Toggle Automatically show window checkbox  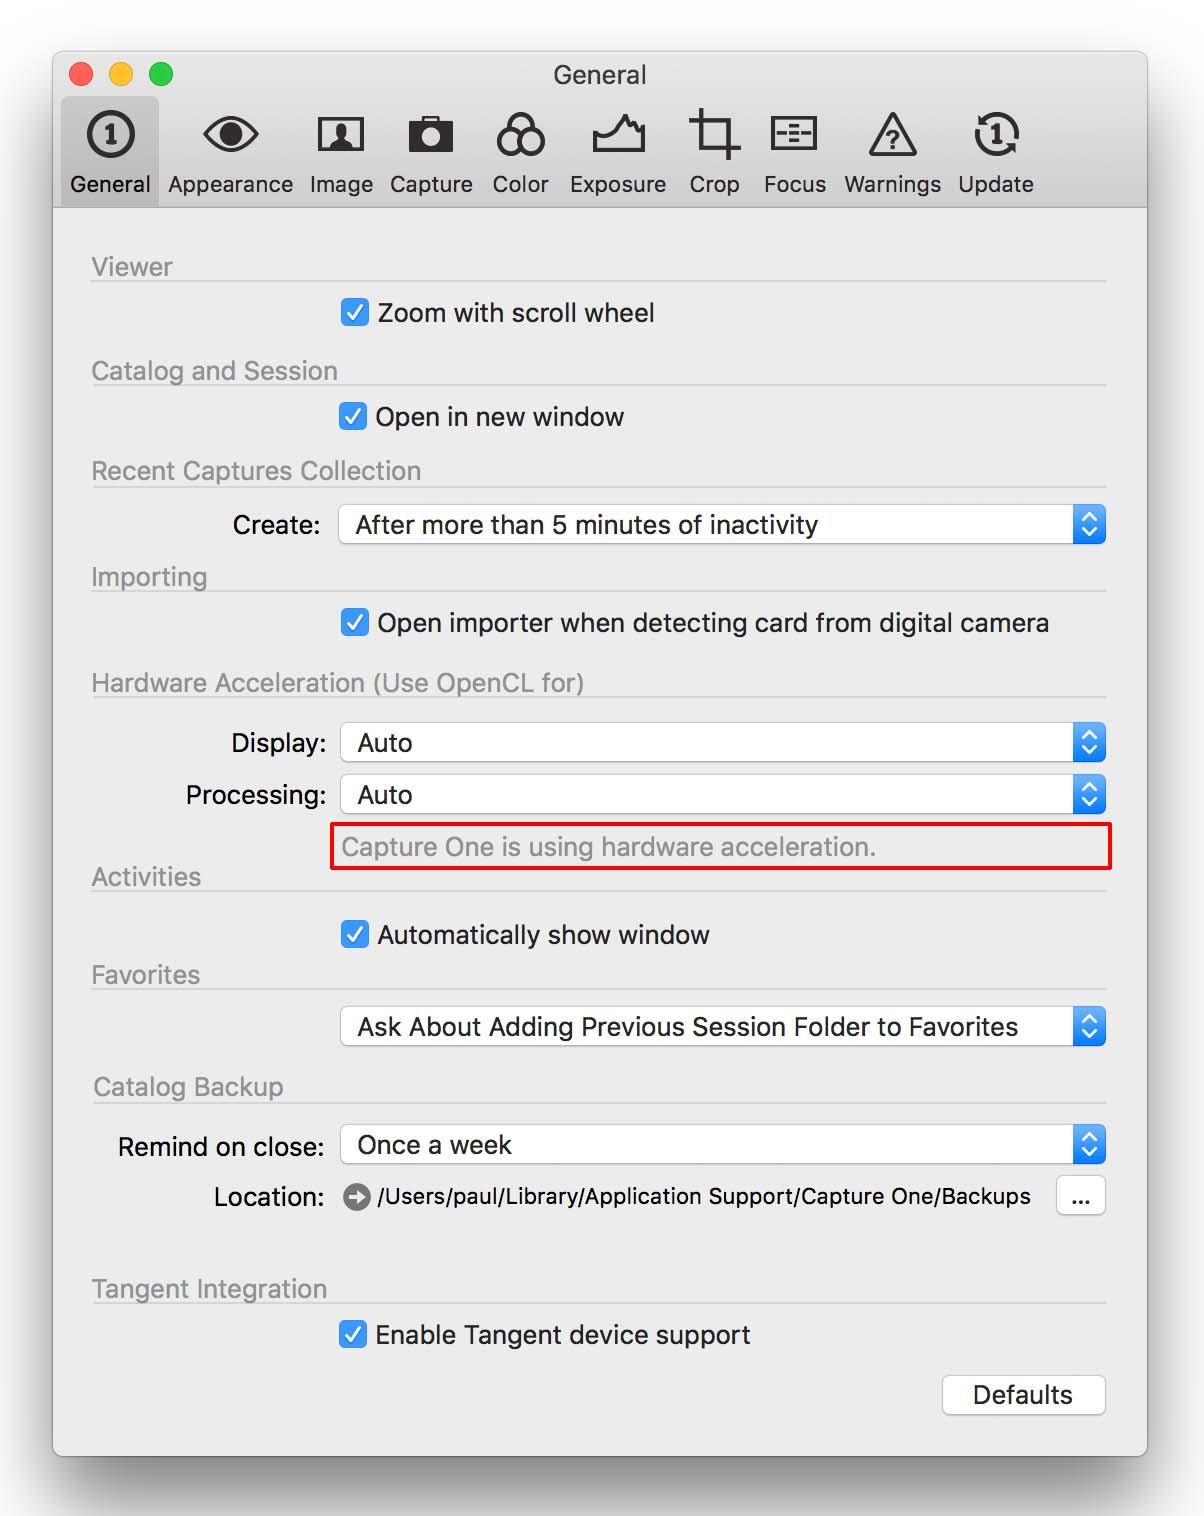(x=355, y=934)
